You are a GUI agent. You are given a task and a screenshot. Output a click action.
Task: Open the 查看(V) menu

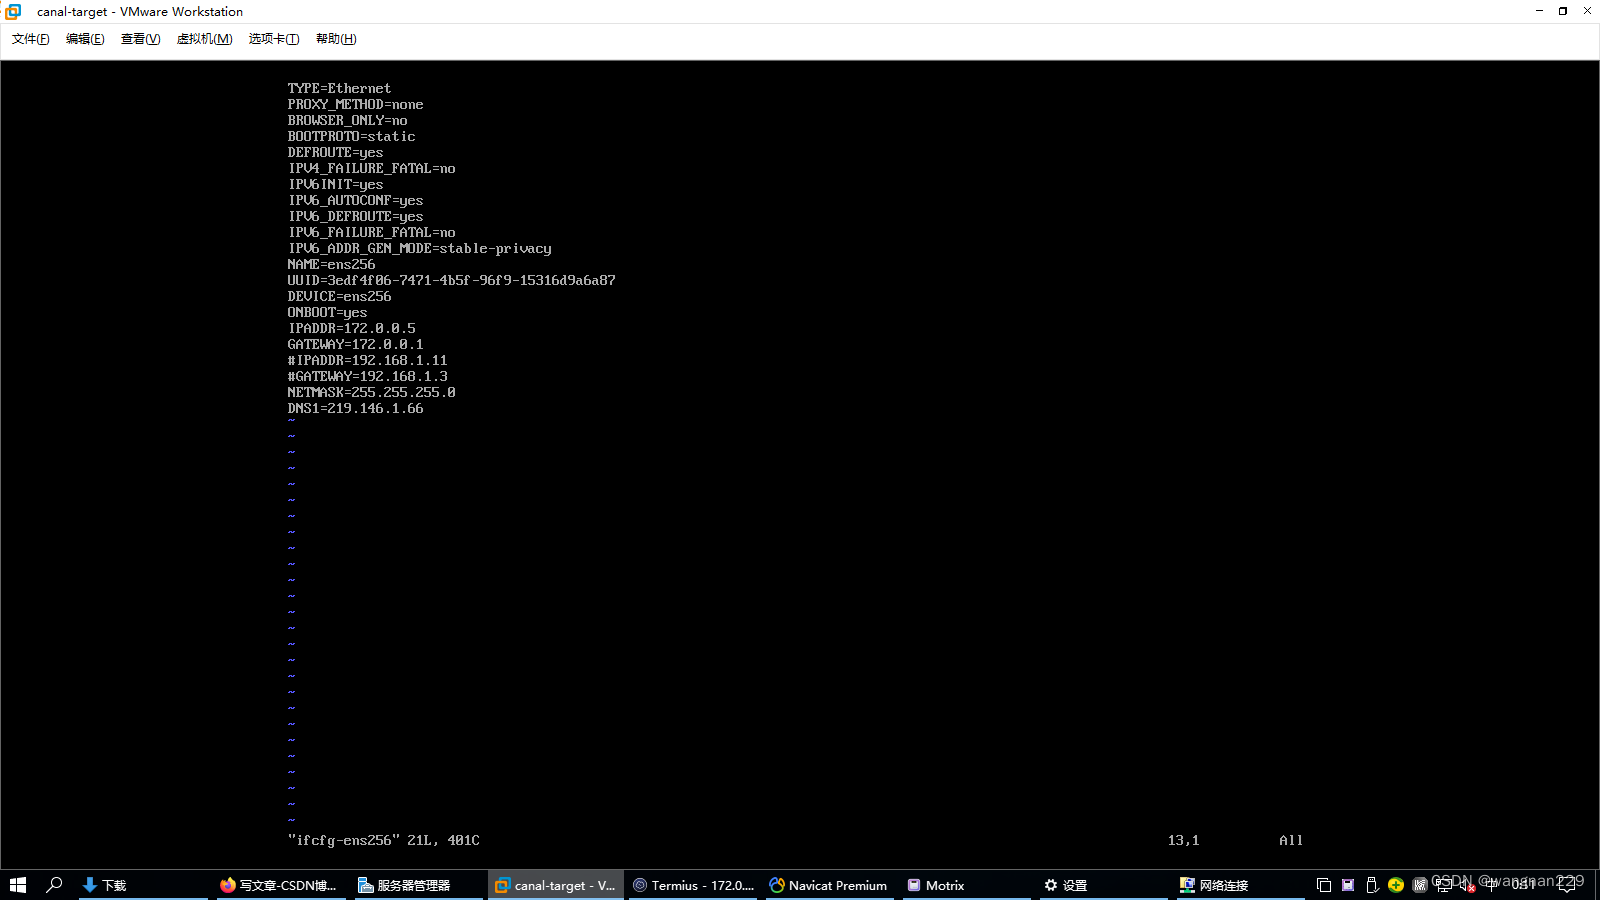click(x=140, y=39)
